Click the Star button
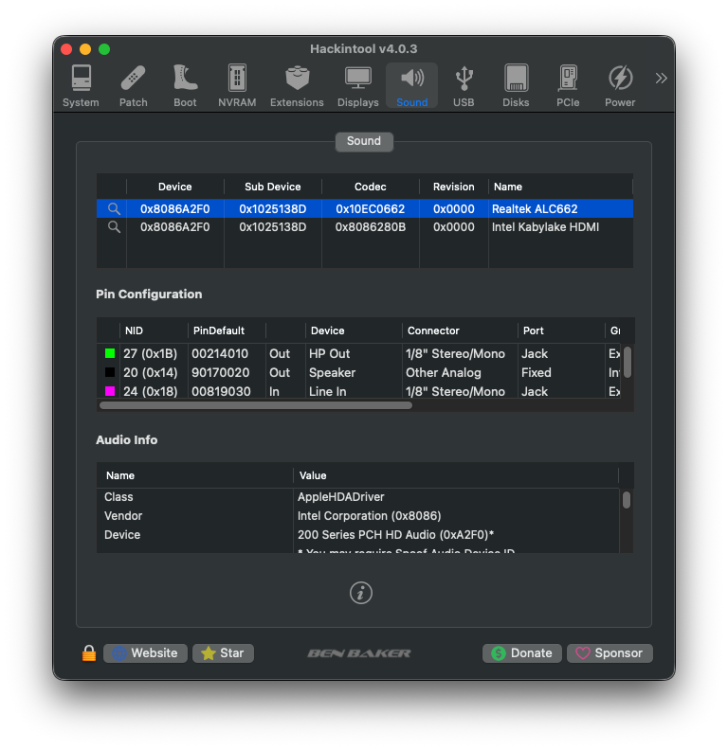 click(223, 653)
